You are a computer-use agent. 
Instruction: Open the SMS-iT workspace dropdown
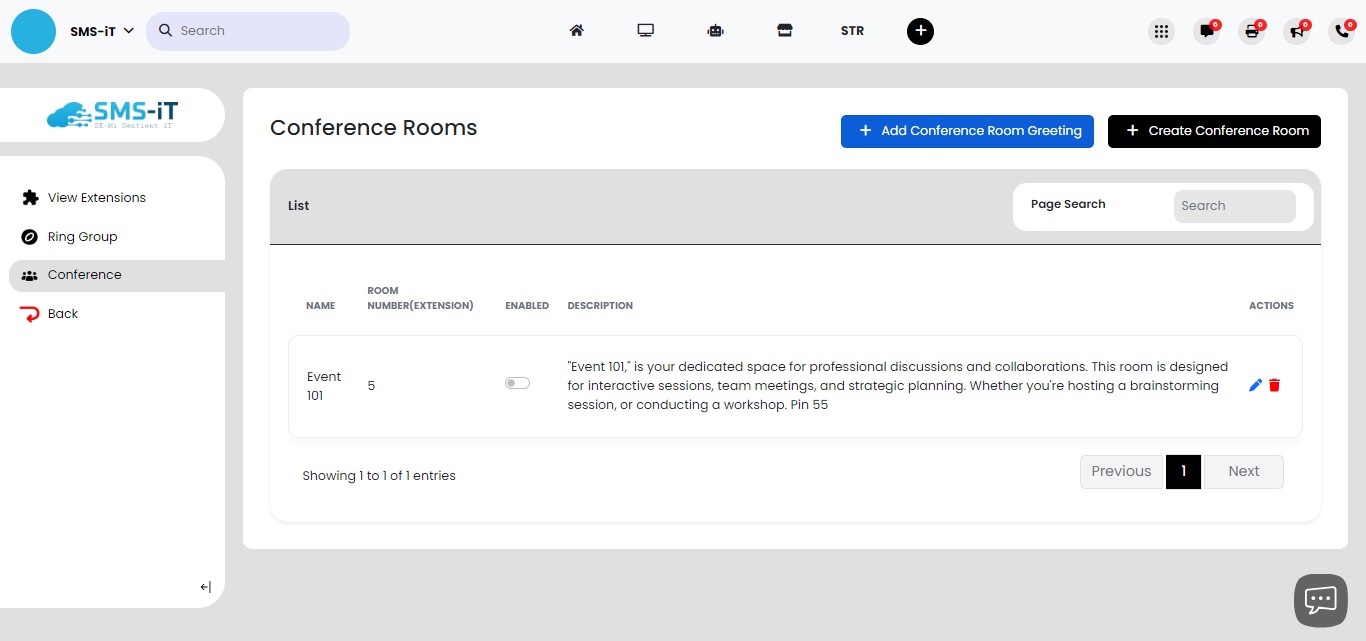tap(100, 31)
